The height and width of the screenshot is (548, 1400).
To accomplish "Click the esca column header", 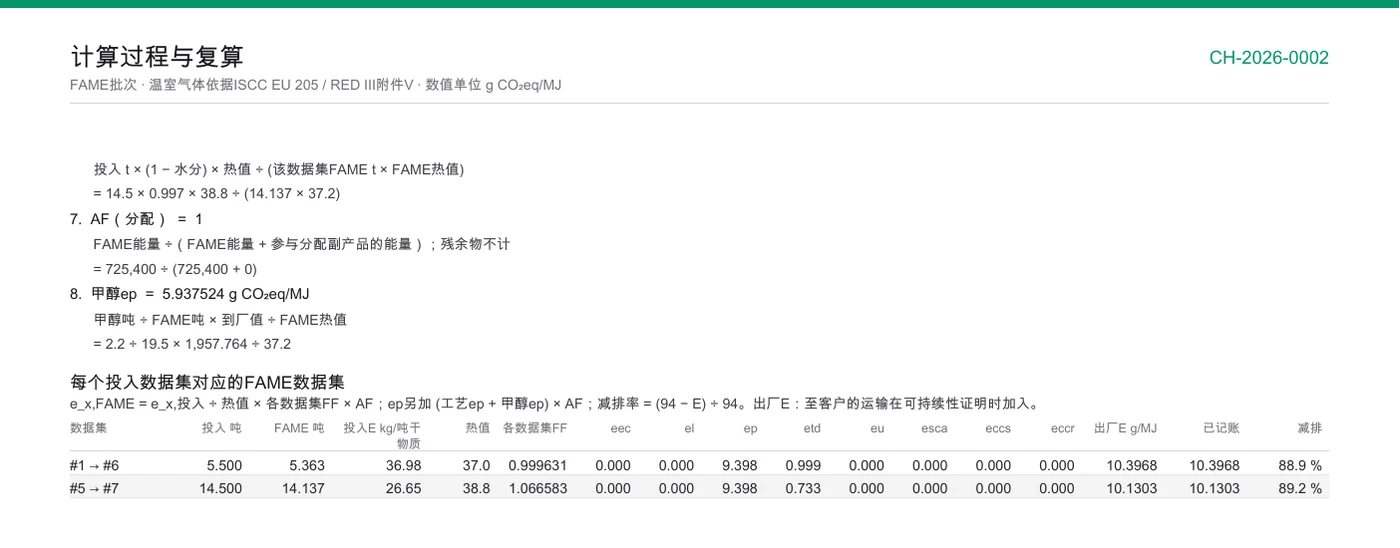I will coord(934,428).
